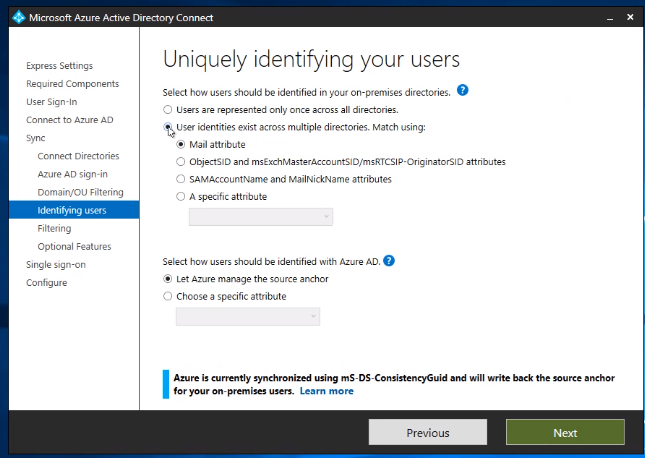645x458 pixels.
Task: Choose ObjectSID and msExchMasterAccountSID matching
Action: click(x=181, y=162)
